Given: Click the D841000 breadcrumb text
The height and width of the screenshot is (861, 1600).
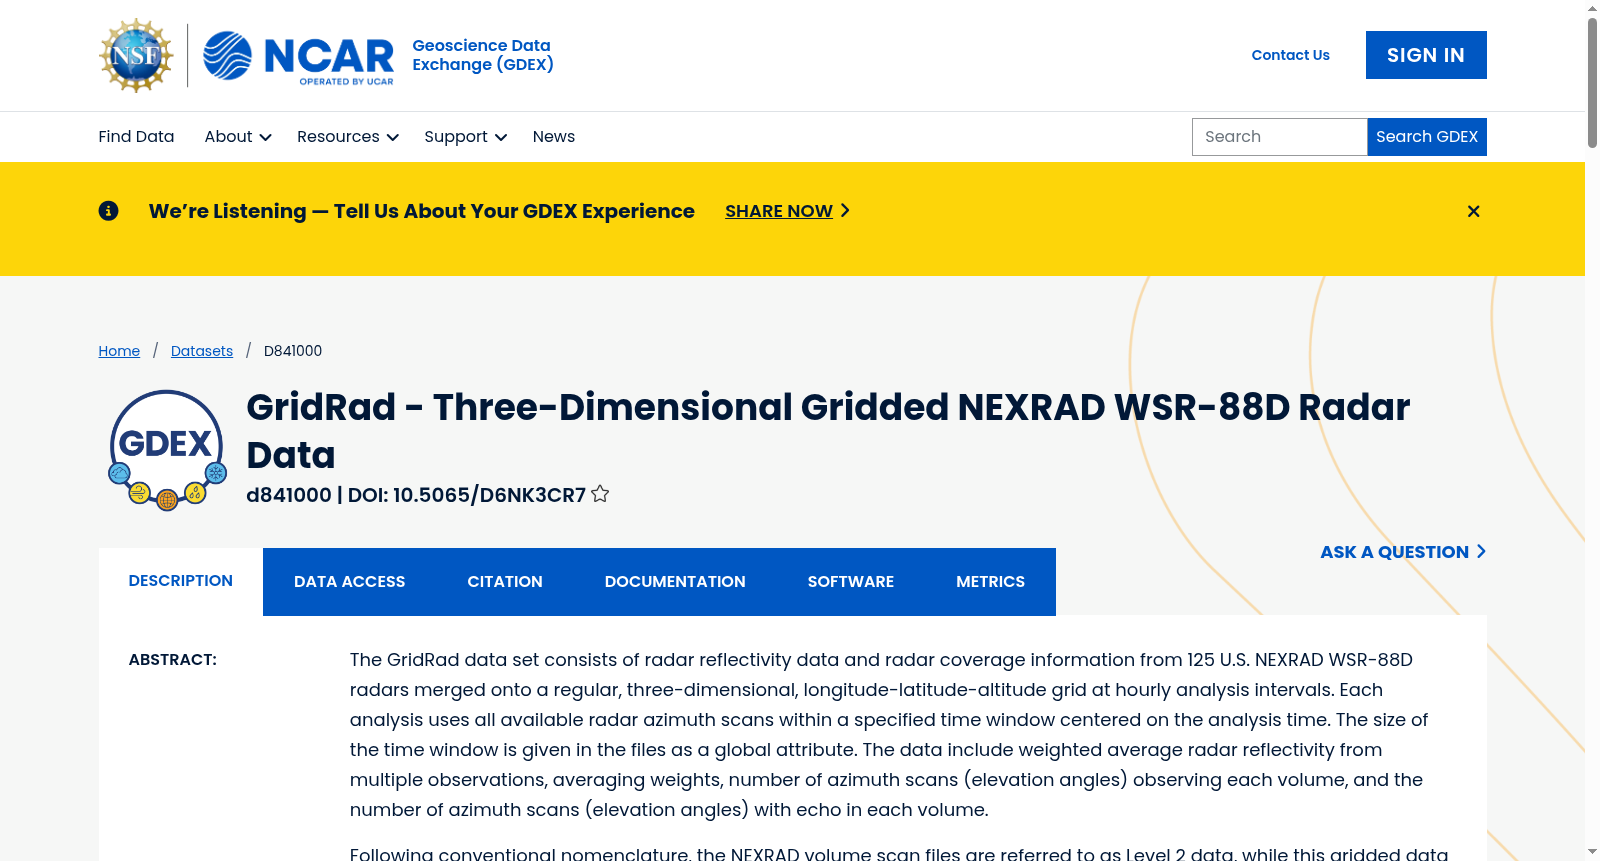Looking at the screenshot, I should [x=293, y=351].
